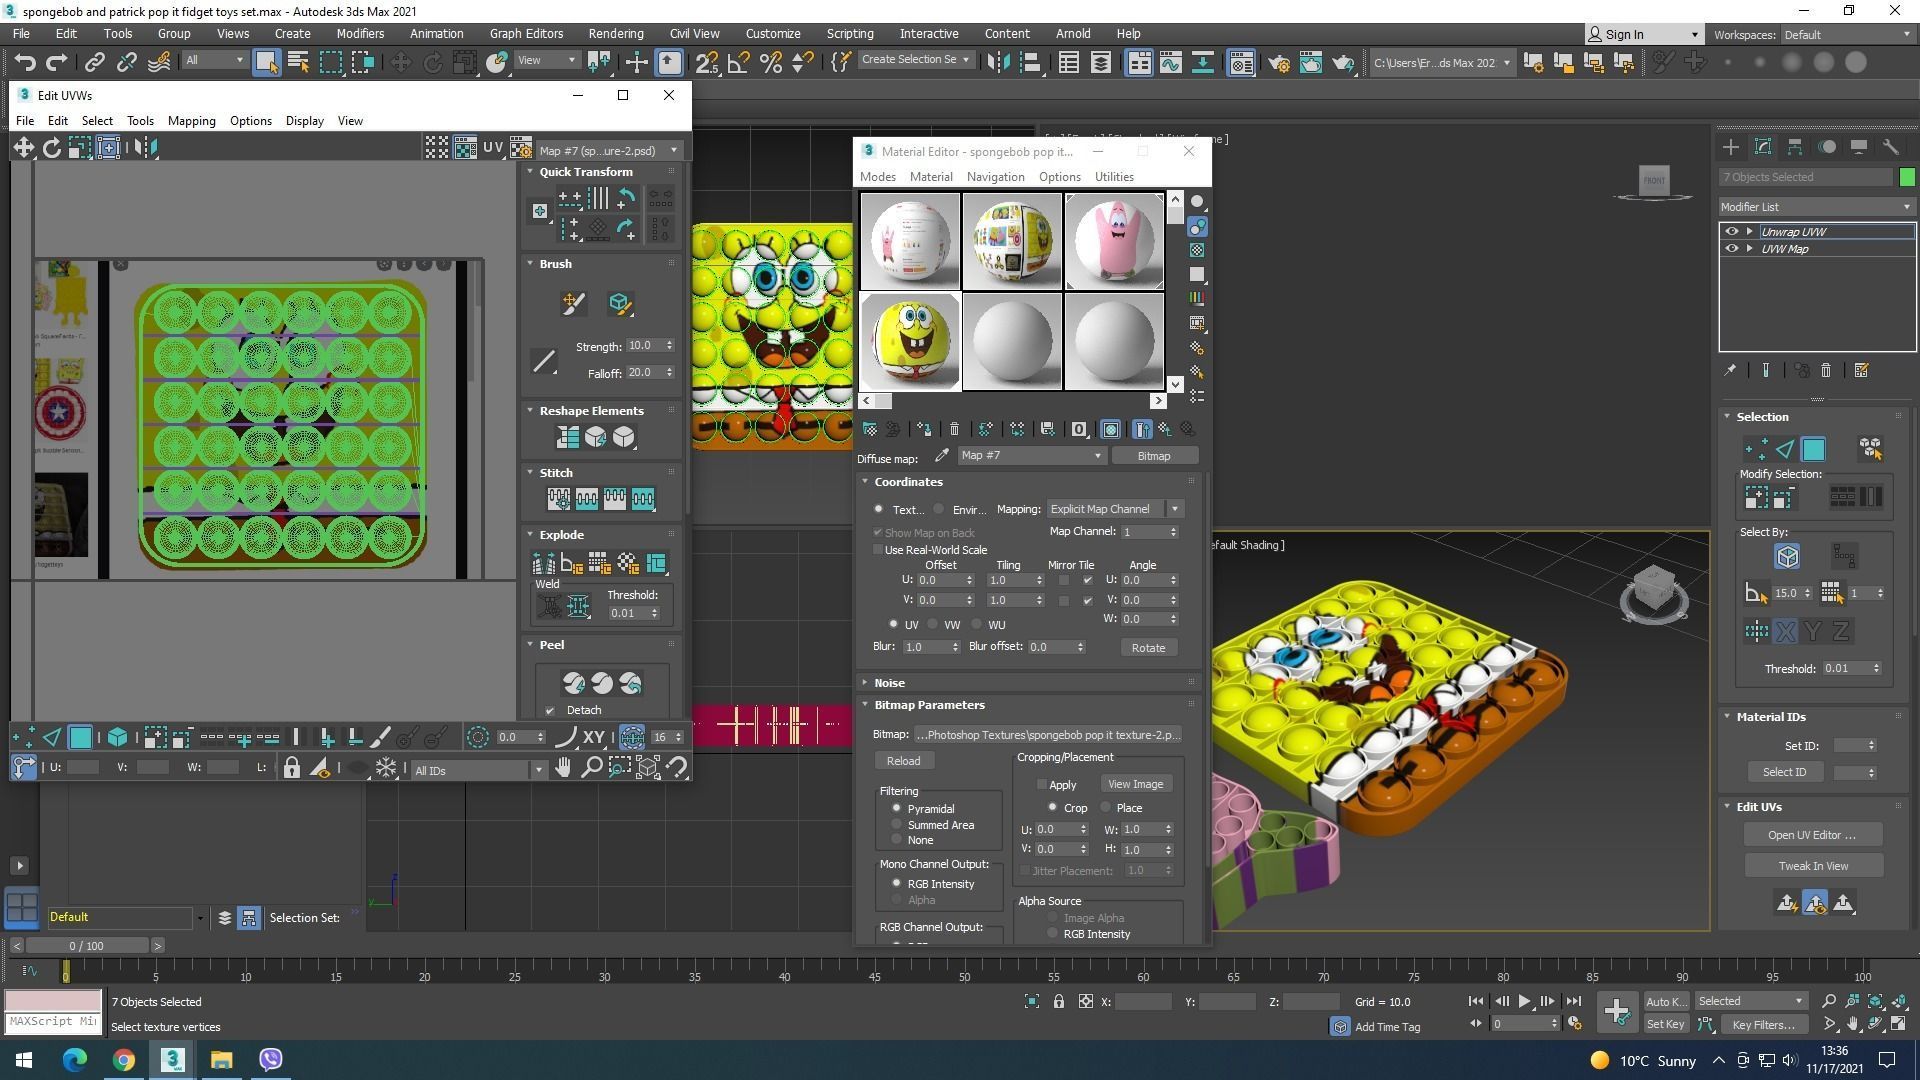Open the Render Setup teapot icon
This screenshot has width=1920, height=1080.
[x=1279, y=62]
